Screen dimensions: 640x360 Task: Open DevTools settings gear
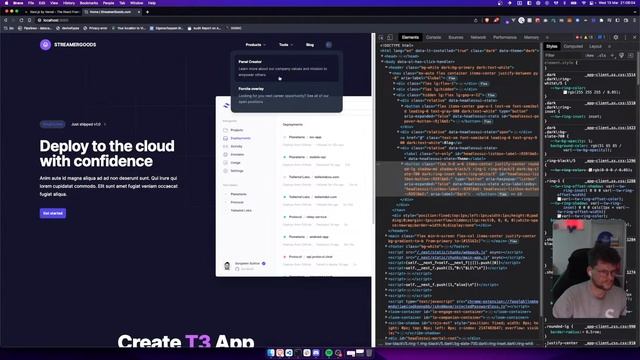[616, 38]
